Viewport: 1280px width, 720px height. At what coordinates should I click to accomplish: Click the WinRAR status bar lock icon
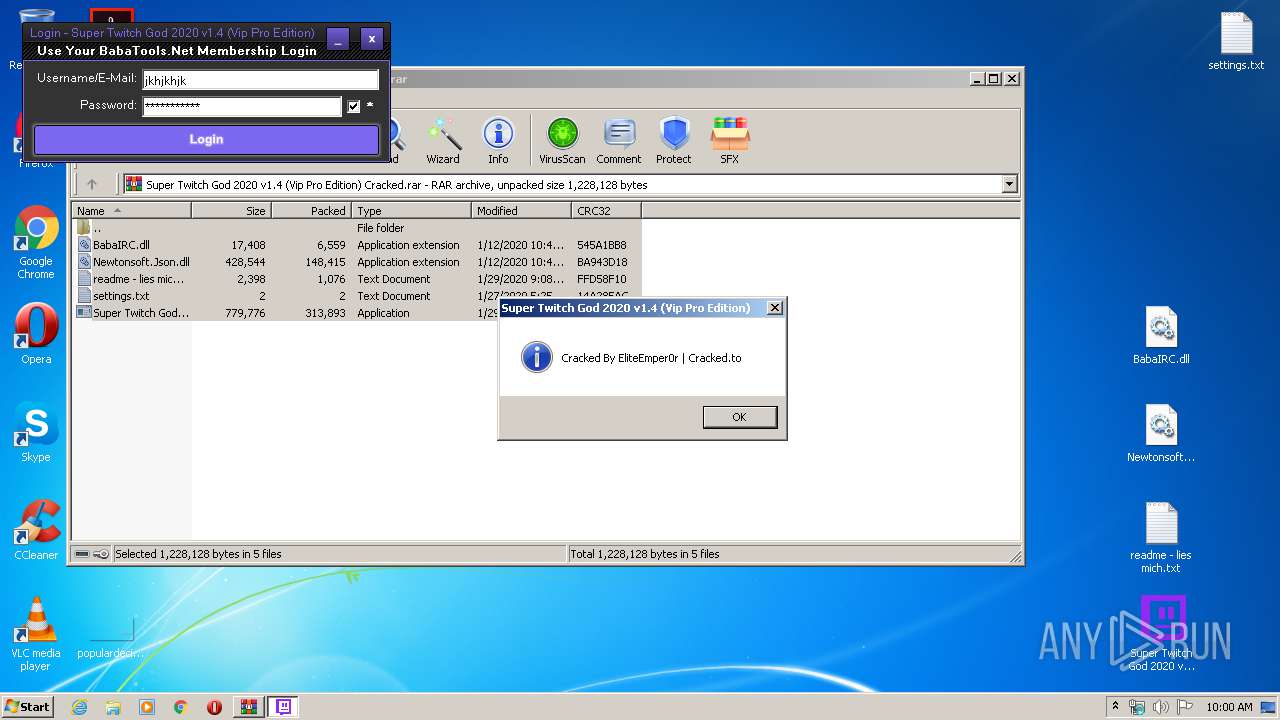101,554
